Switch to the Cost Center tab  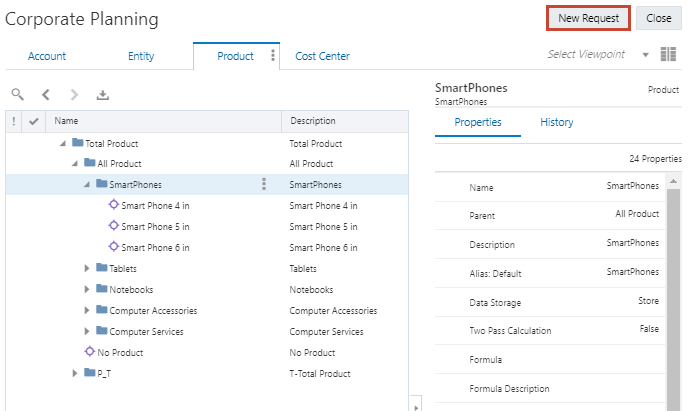click(322, 56)
